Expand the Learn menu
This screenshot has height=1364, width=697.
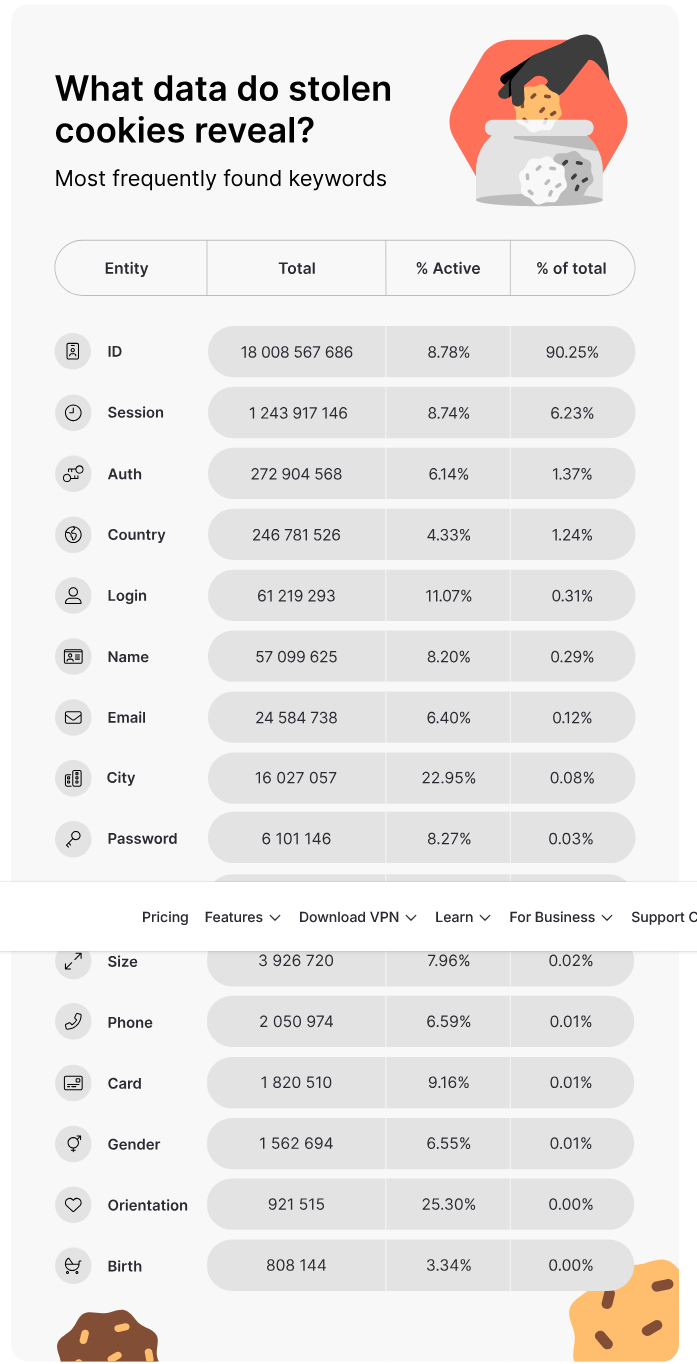point(462,917)
